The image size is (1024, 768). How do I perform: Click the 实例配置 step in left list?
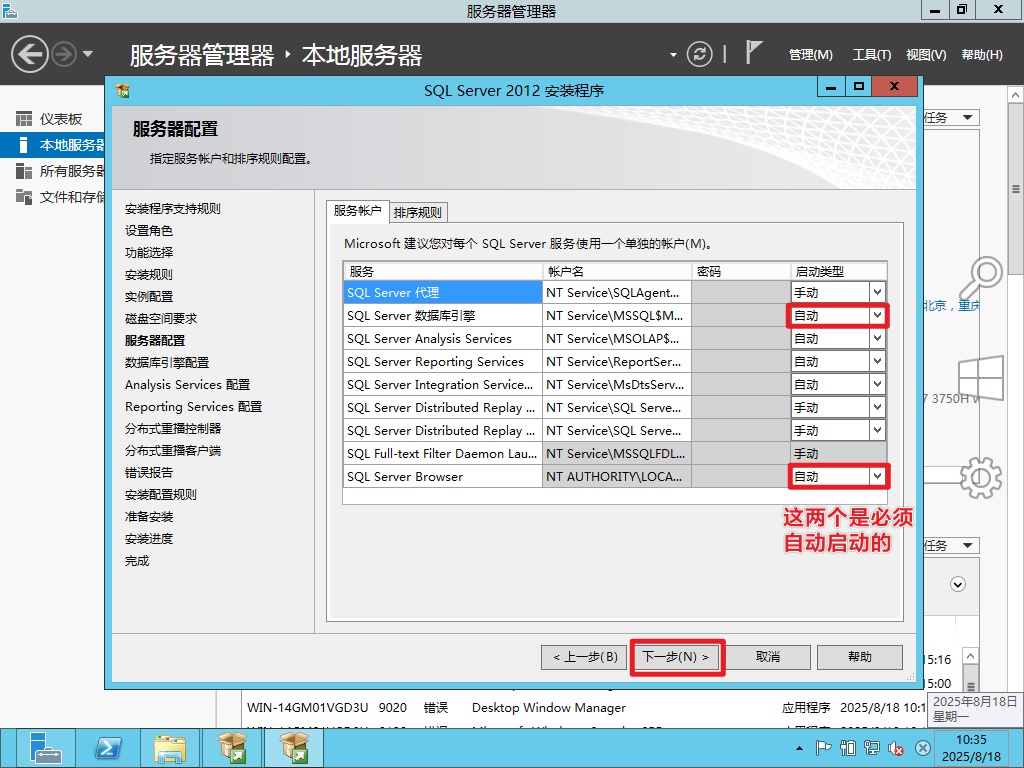click(149, 296)
